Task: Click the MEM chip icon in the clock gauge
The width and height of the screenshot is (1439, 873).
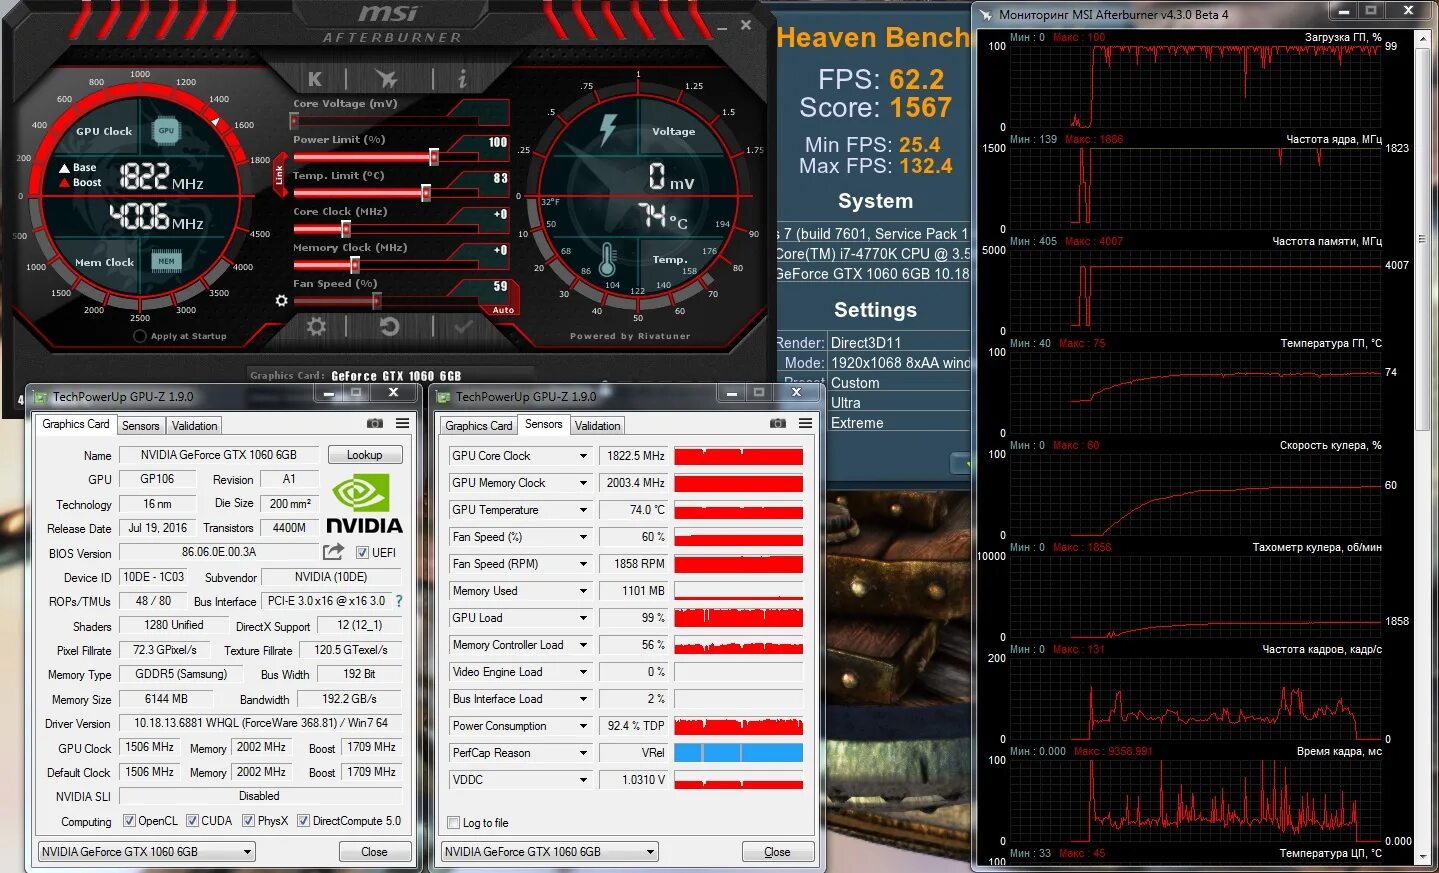Action: (166, 261)
